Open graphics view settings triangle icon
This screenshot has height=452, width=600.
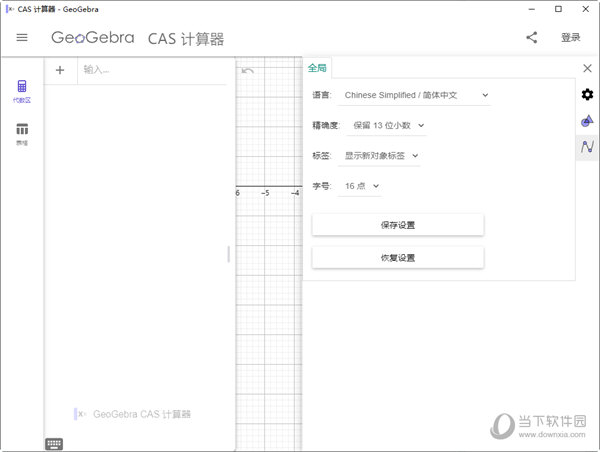pyautogui.click(x=587, y=121)
